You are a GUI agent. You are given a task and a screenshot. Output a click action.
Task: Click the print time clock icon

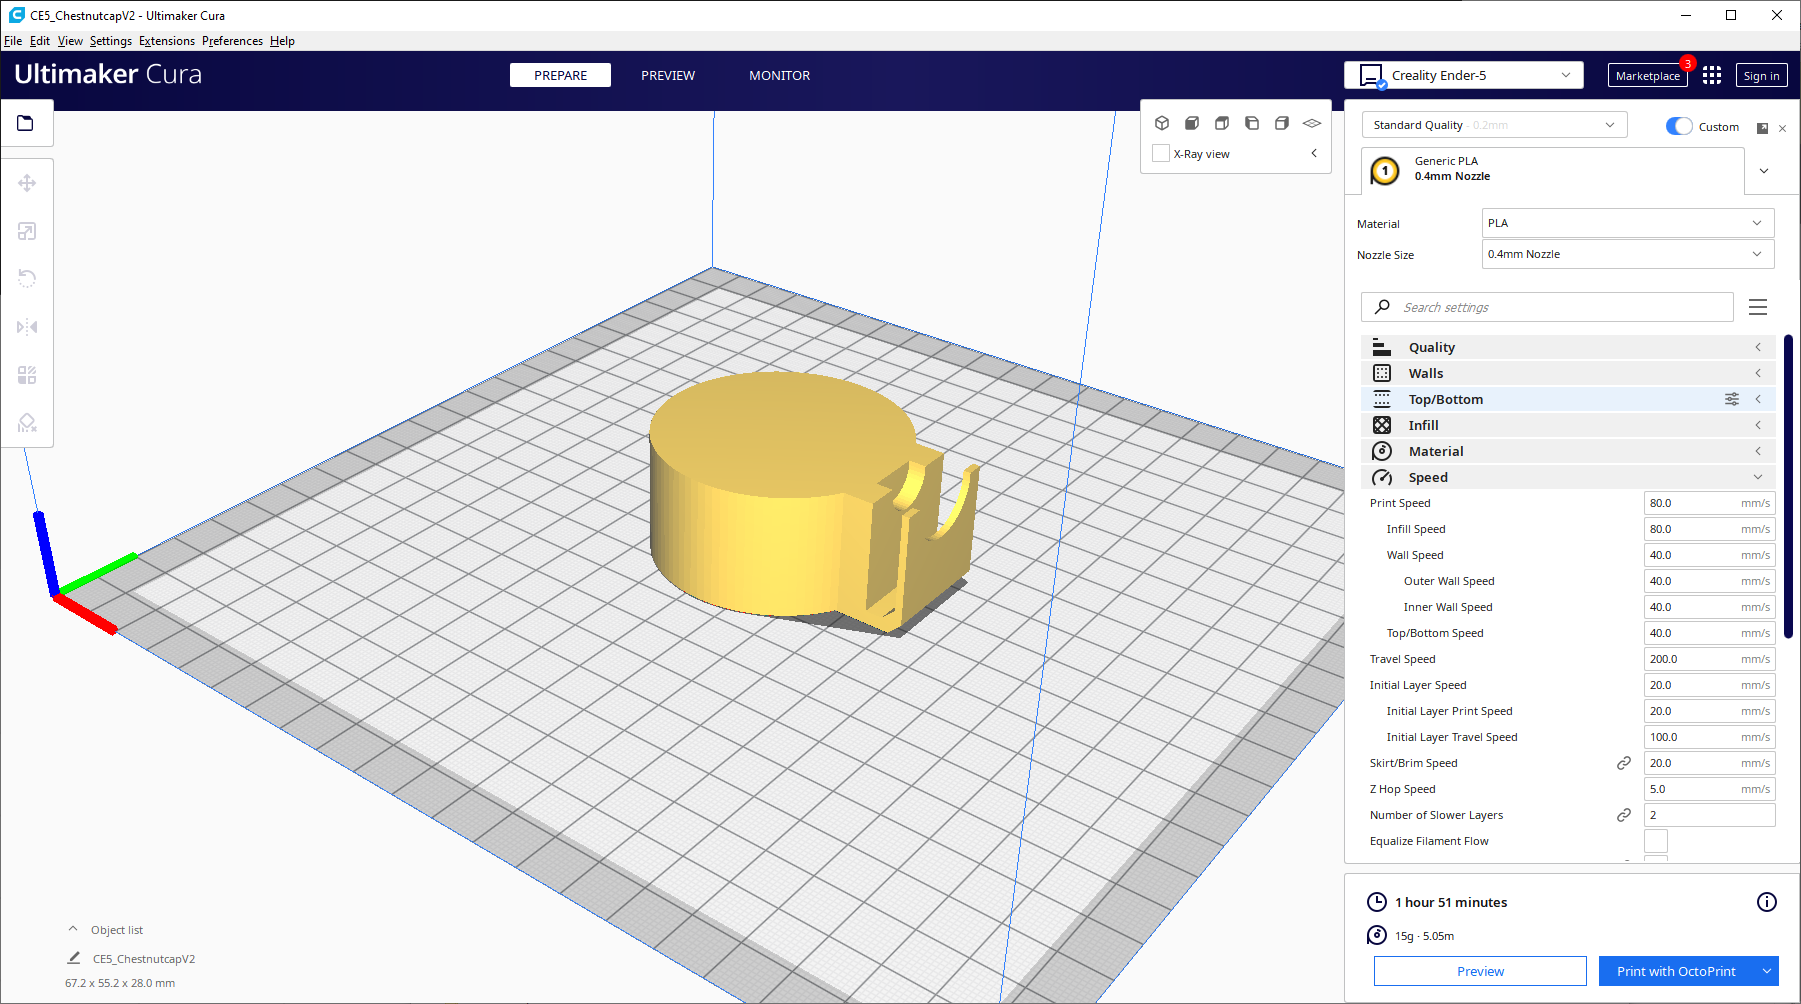click(x=1377, y=902)
